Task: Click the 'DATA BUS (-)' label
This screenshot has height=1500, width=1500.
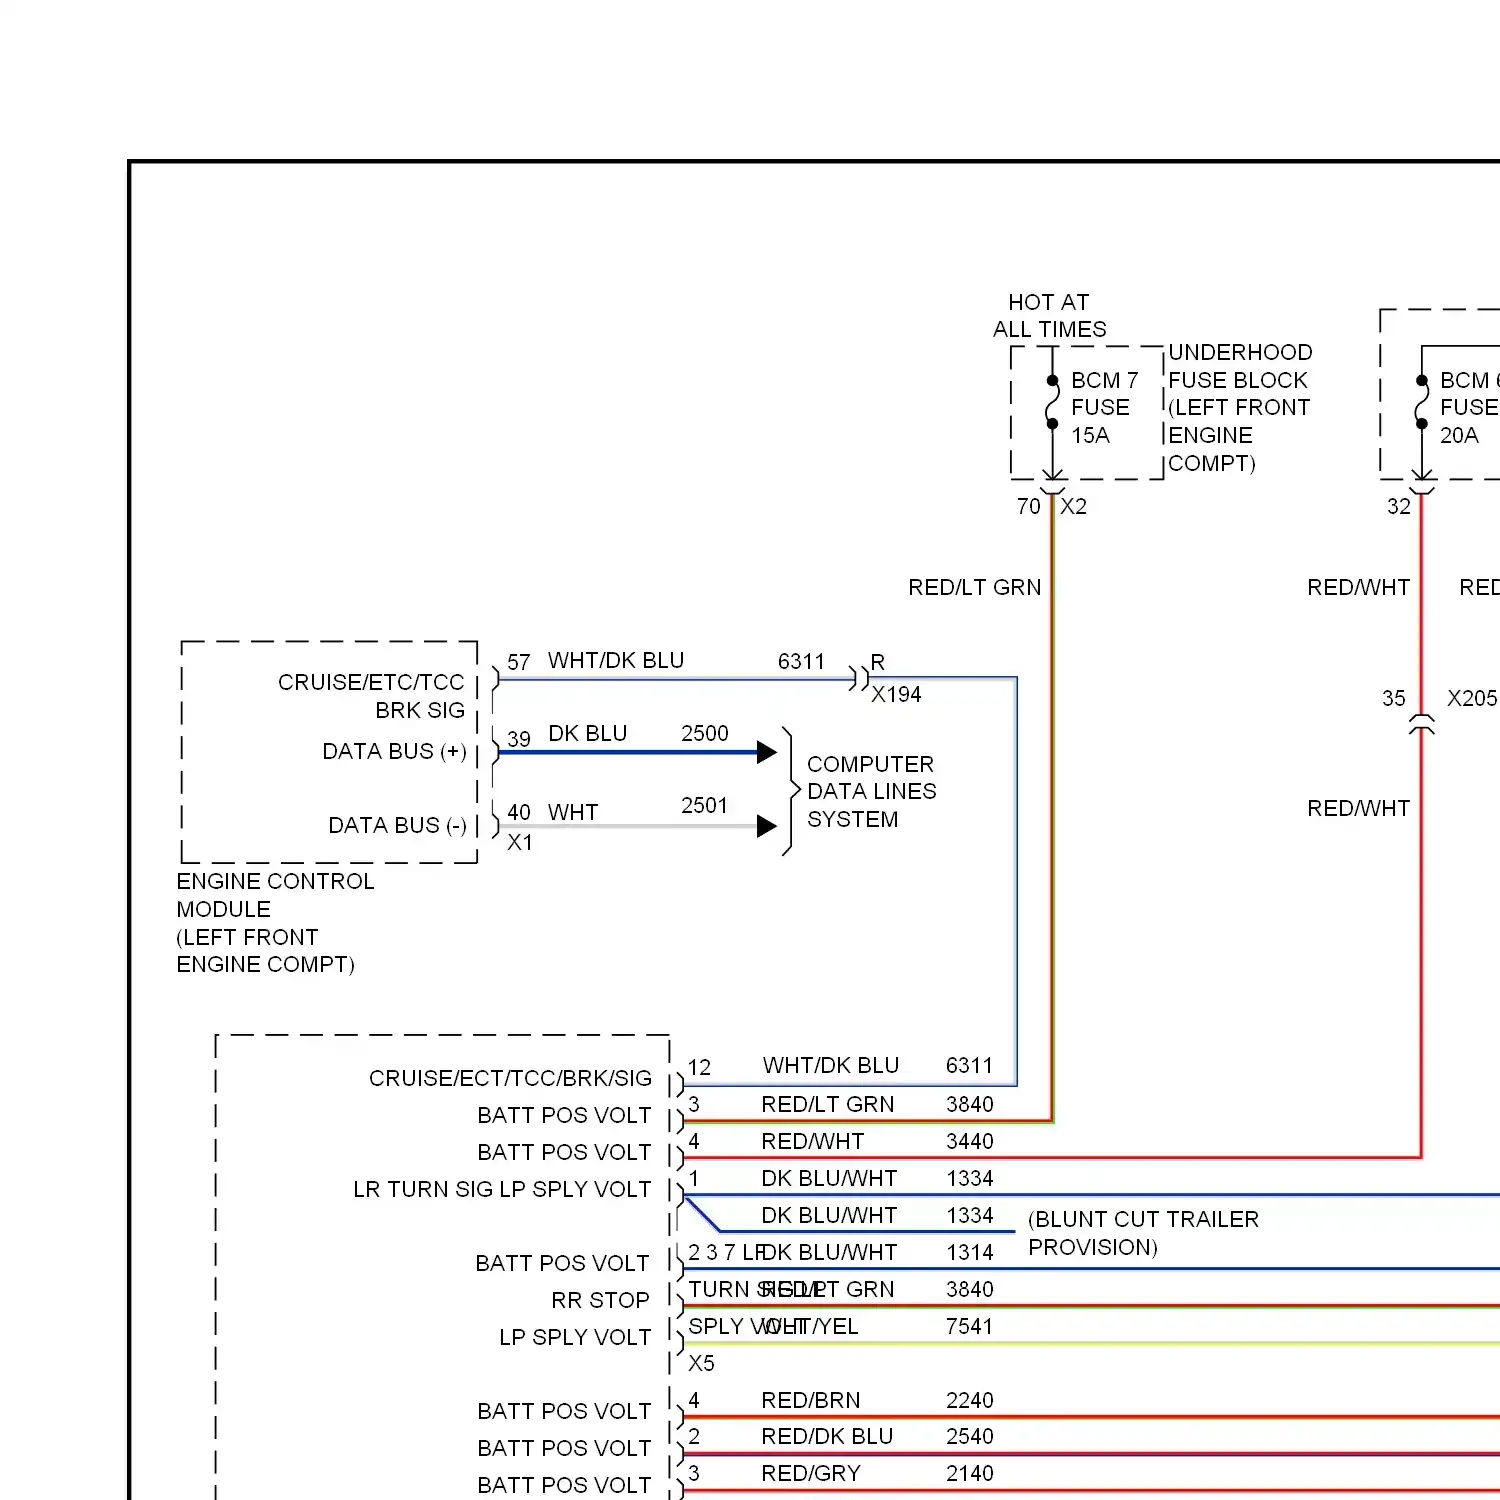Action: click(x=397, y=825)
